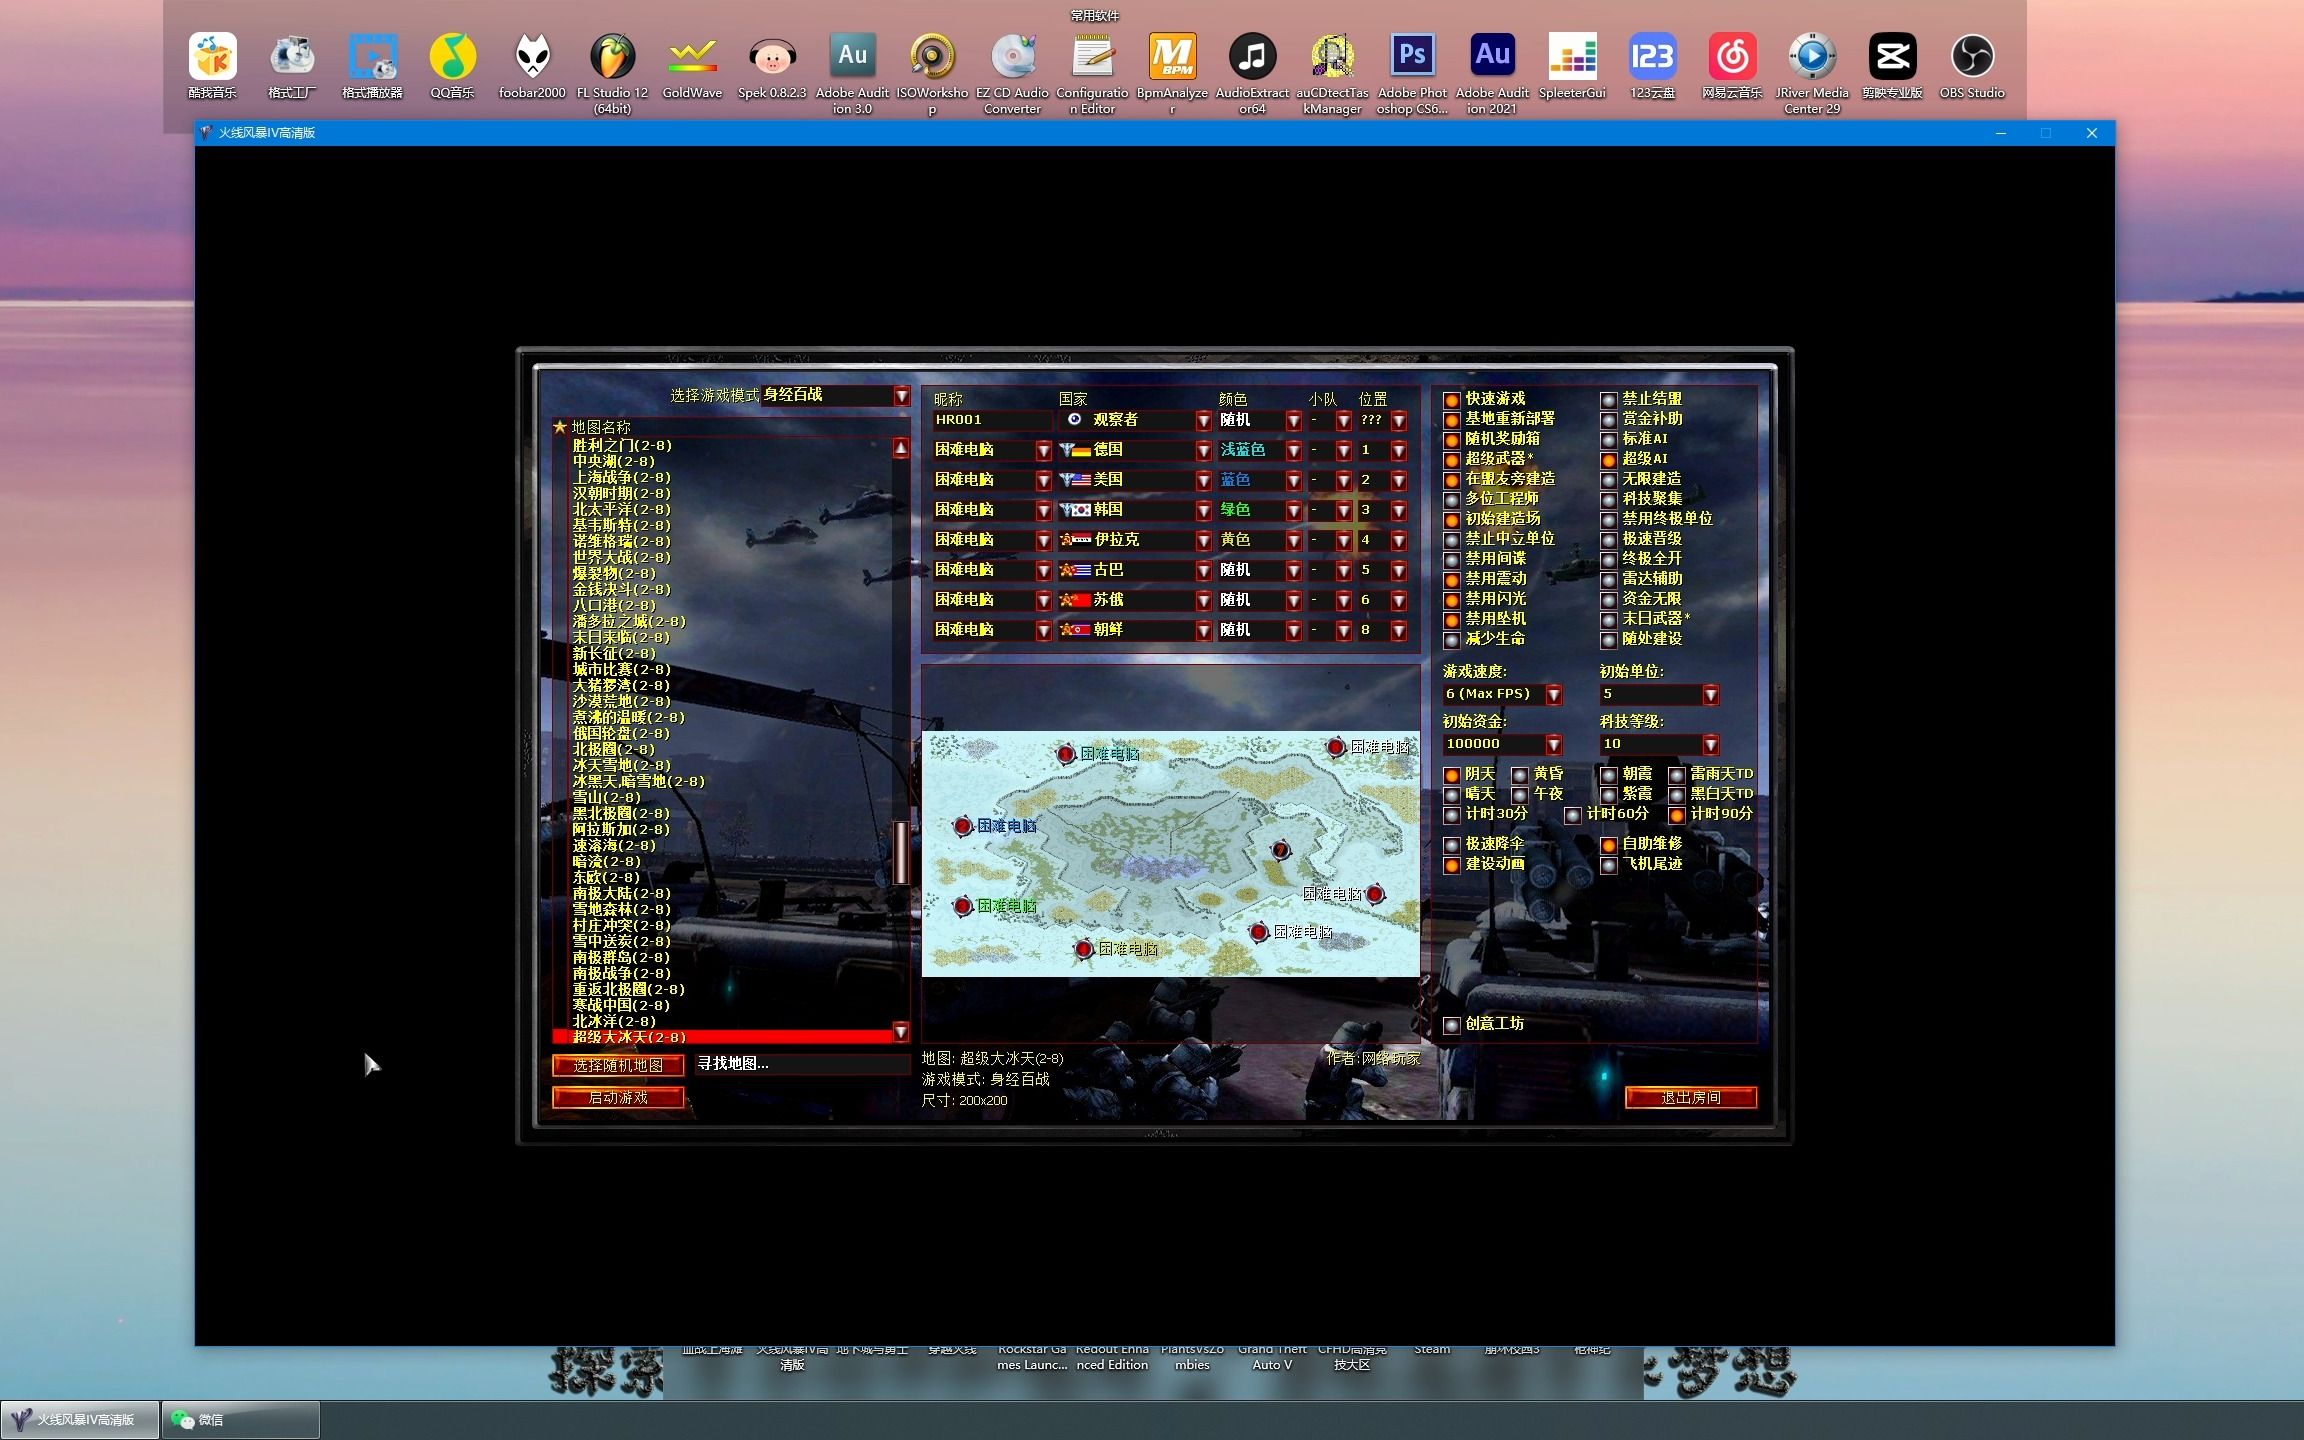Select map 北极圈(2-8)
Image resolution: width=2304 pixels, height=1440 pixels.
613,749
